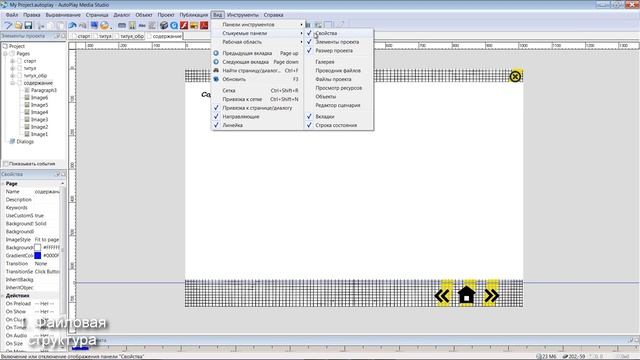Select Сетка menu entry
Image resolution: width=640 pixels, height=360 pixels.
point(257,91)
